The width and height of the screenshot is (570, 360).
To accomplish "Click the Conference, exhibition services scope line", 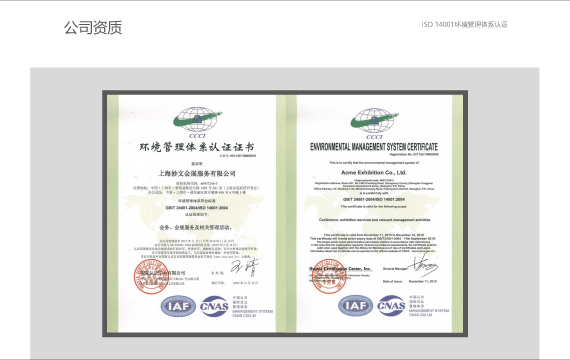I will 375,220.
